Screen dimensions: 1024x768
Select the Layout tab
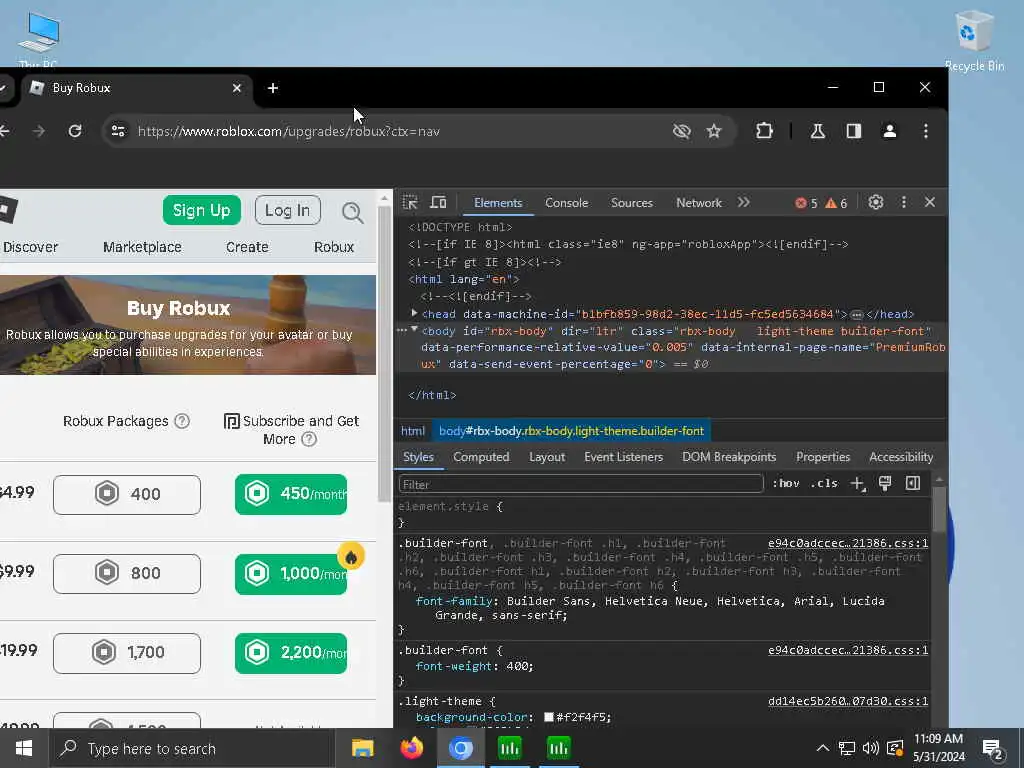pyautogui.click(x=547, y=457)
